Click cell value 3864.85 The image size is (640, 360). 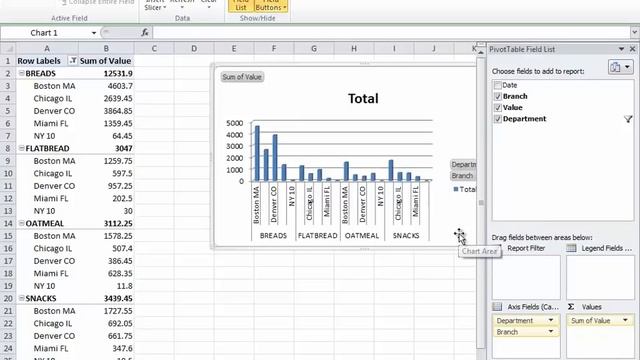click(x=106, y=111)
